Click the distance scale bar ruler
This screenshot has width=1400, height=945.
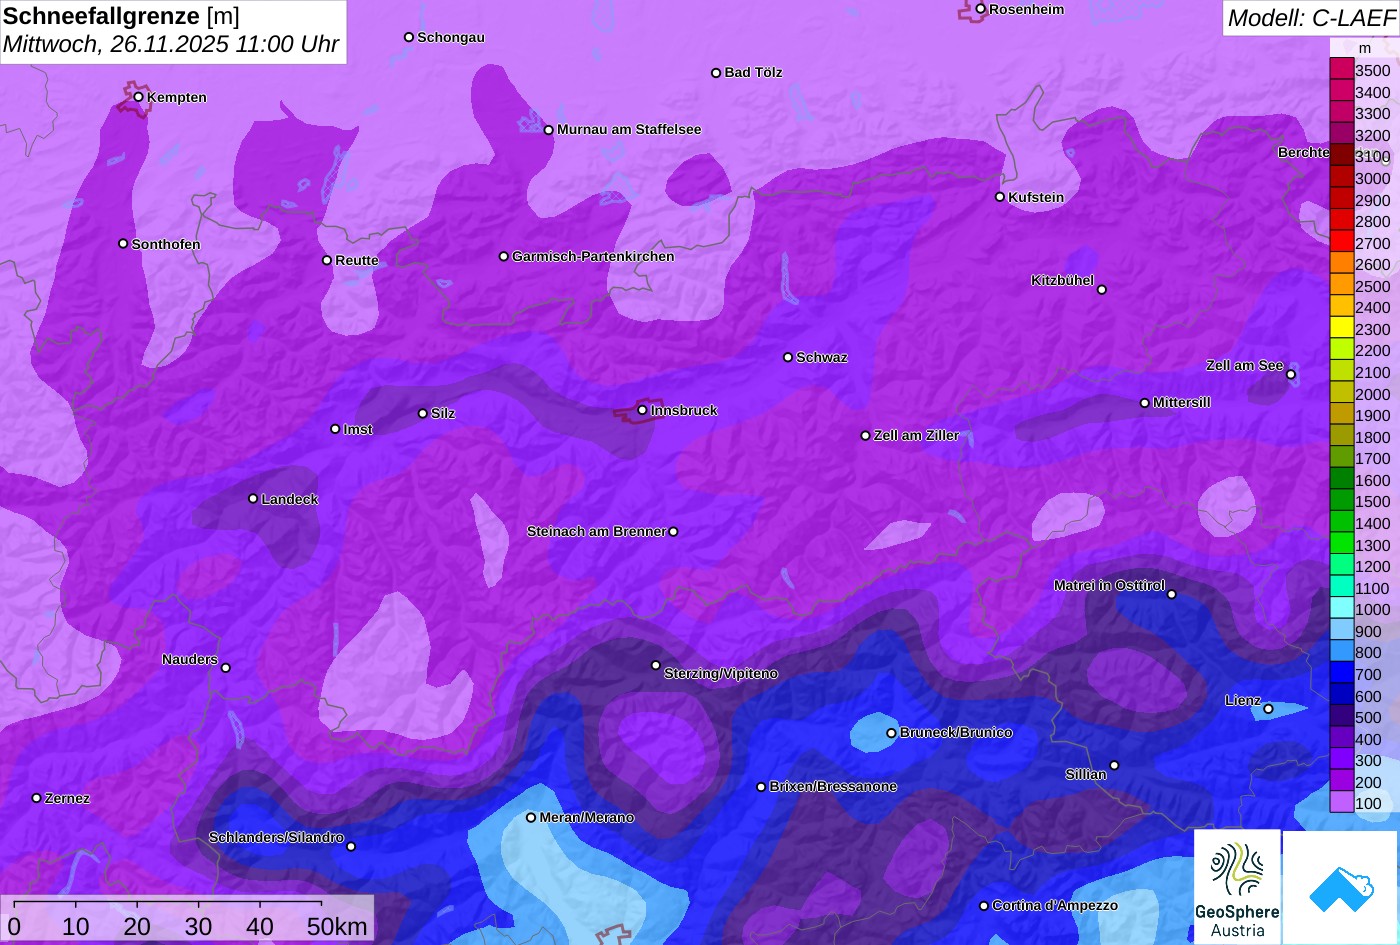[x=167, y=906]
